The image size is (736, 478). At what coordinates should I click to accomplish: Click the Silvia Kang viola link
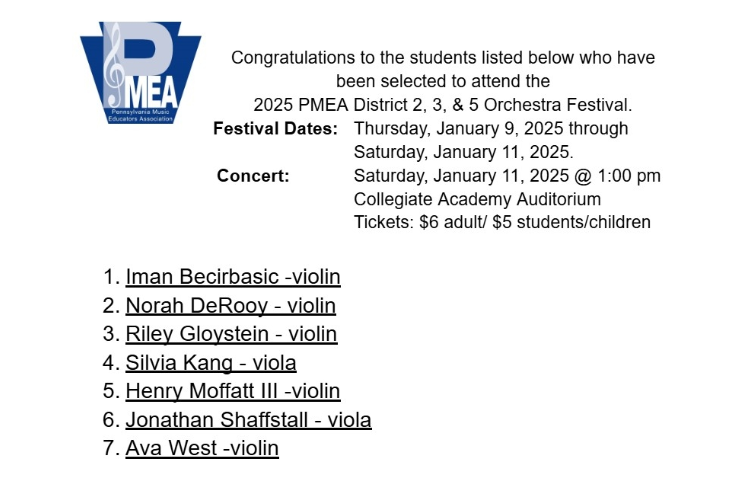[211, 363]
